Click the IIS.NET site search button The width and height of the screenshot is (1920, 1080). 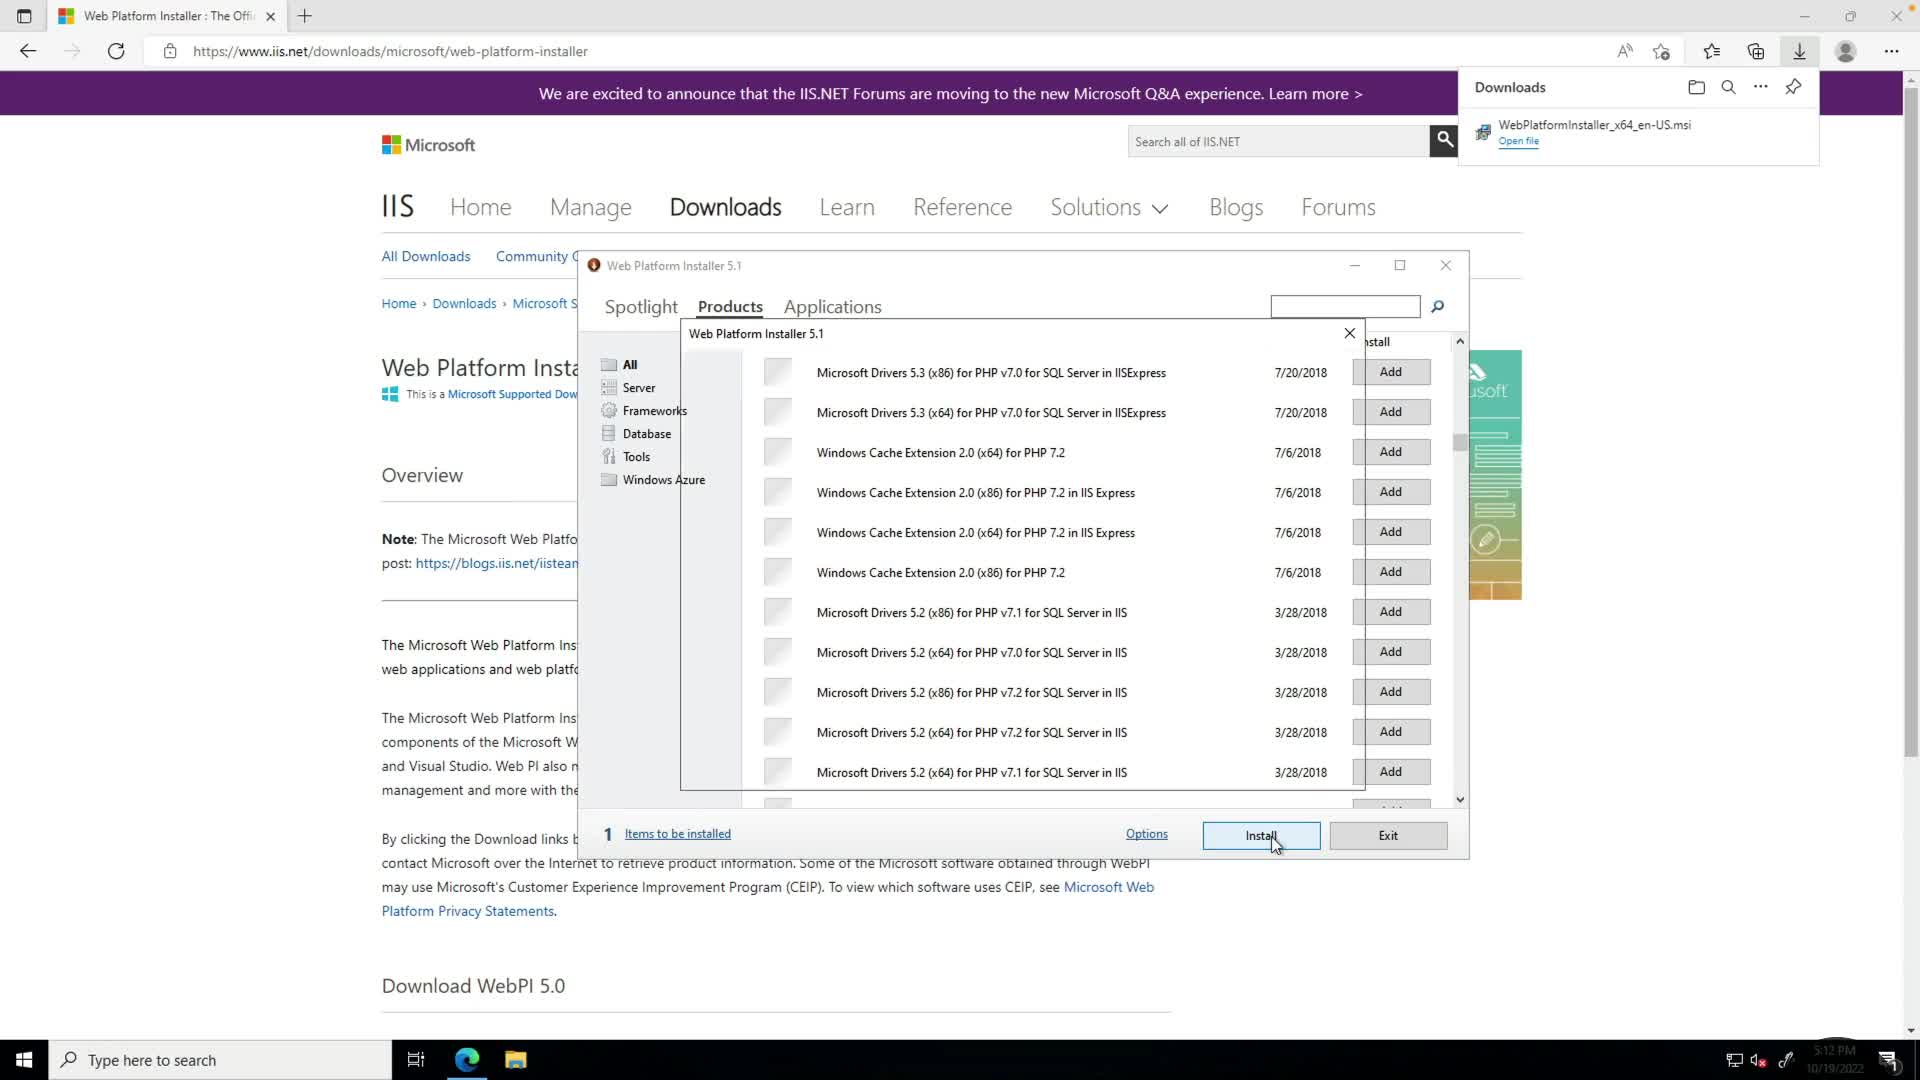(1443, 141)
